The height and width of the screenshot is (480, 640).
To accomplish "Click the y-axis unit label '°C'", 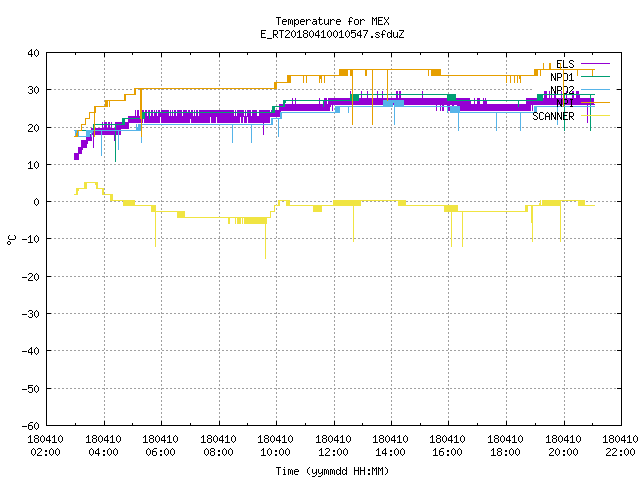I will coord(11,240).
